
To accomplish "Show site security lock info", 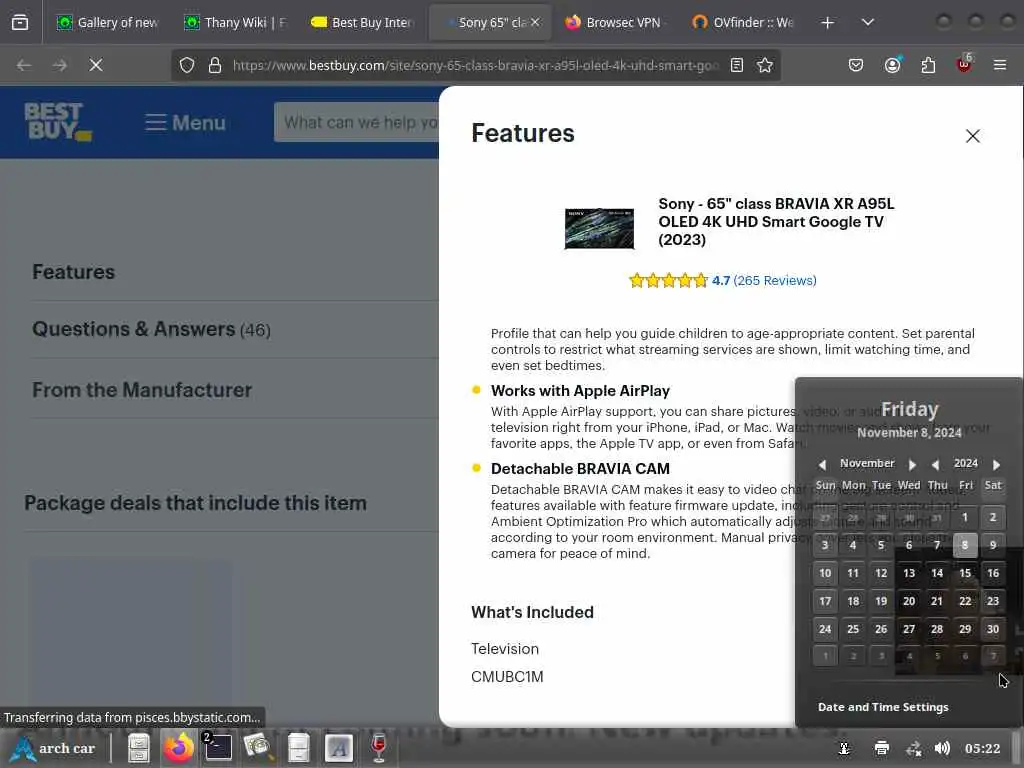I will [x=215, y=65].
